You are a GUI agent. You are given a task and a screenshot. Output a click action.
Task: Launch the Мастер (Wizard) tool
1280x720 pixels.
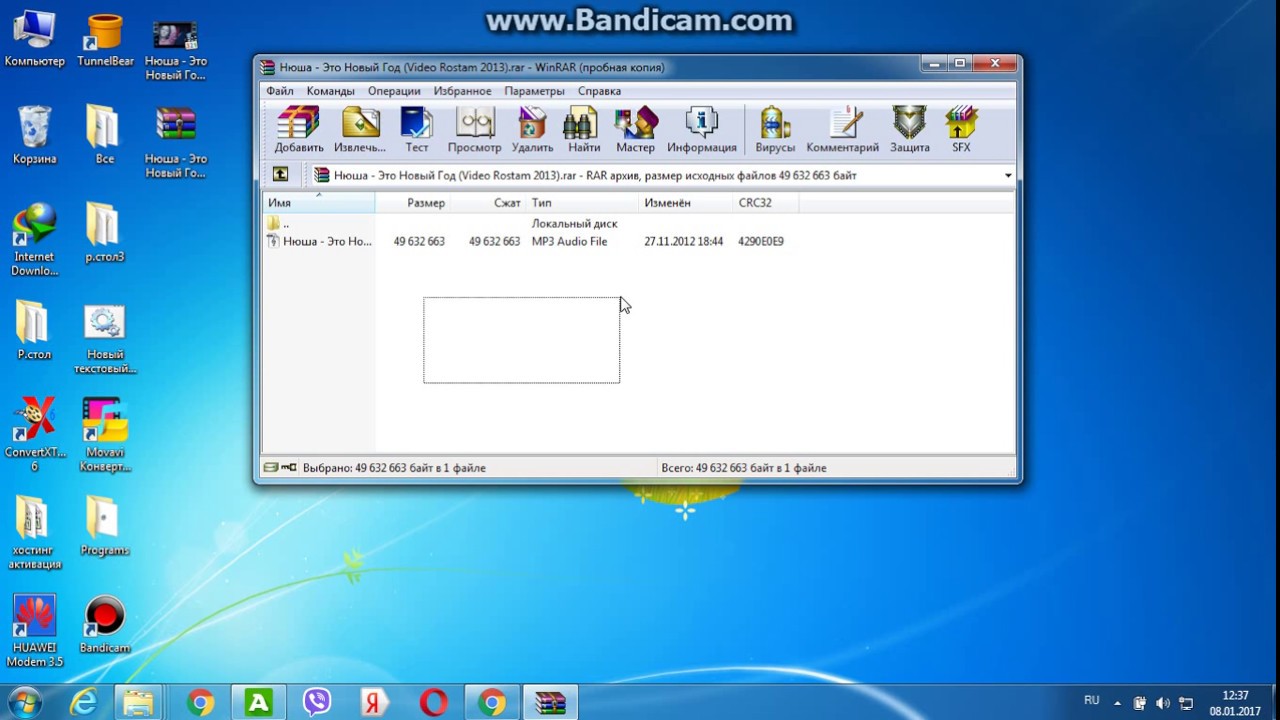click(x=635, y=130)
